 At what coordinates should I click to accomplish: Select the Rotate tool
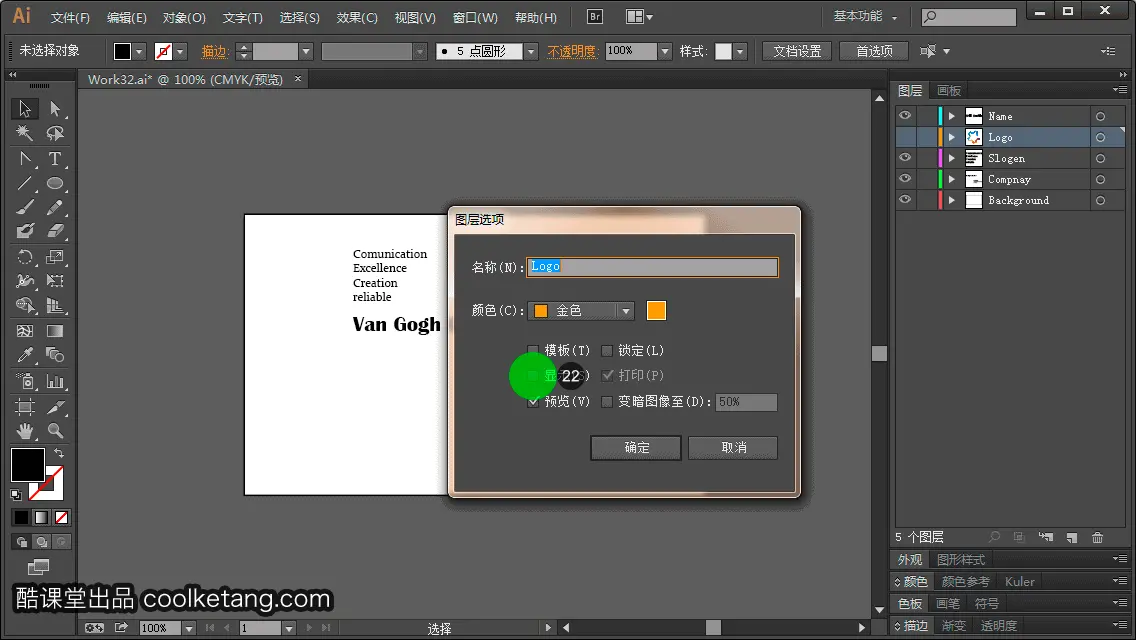pos(25,257)
